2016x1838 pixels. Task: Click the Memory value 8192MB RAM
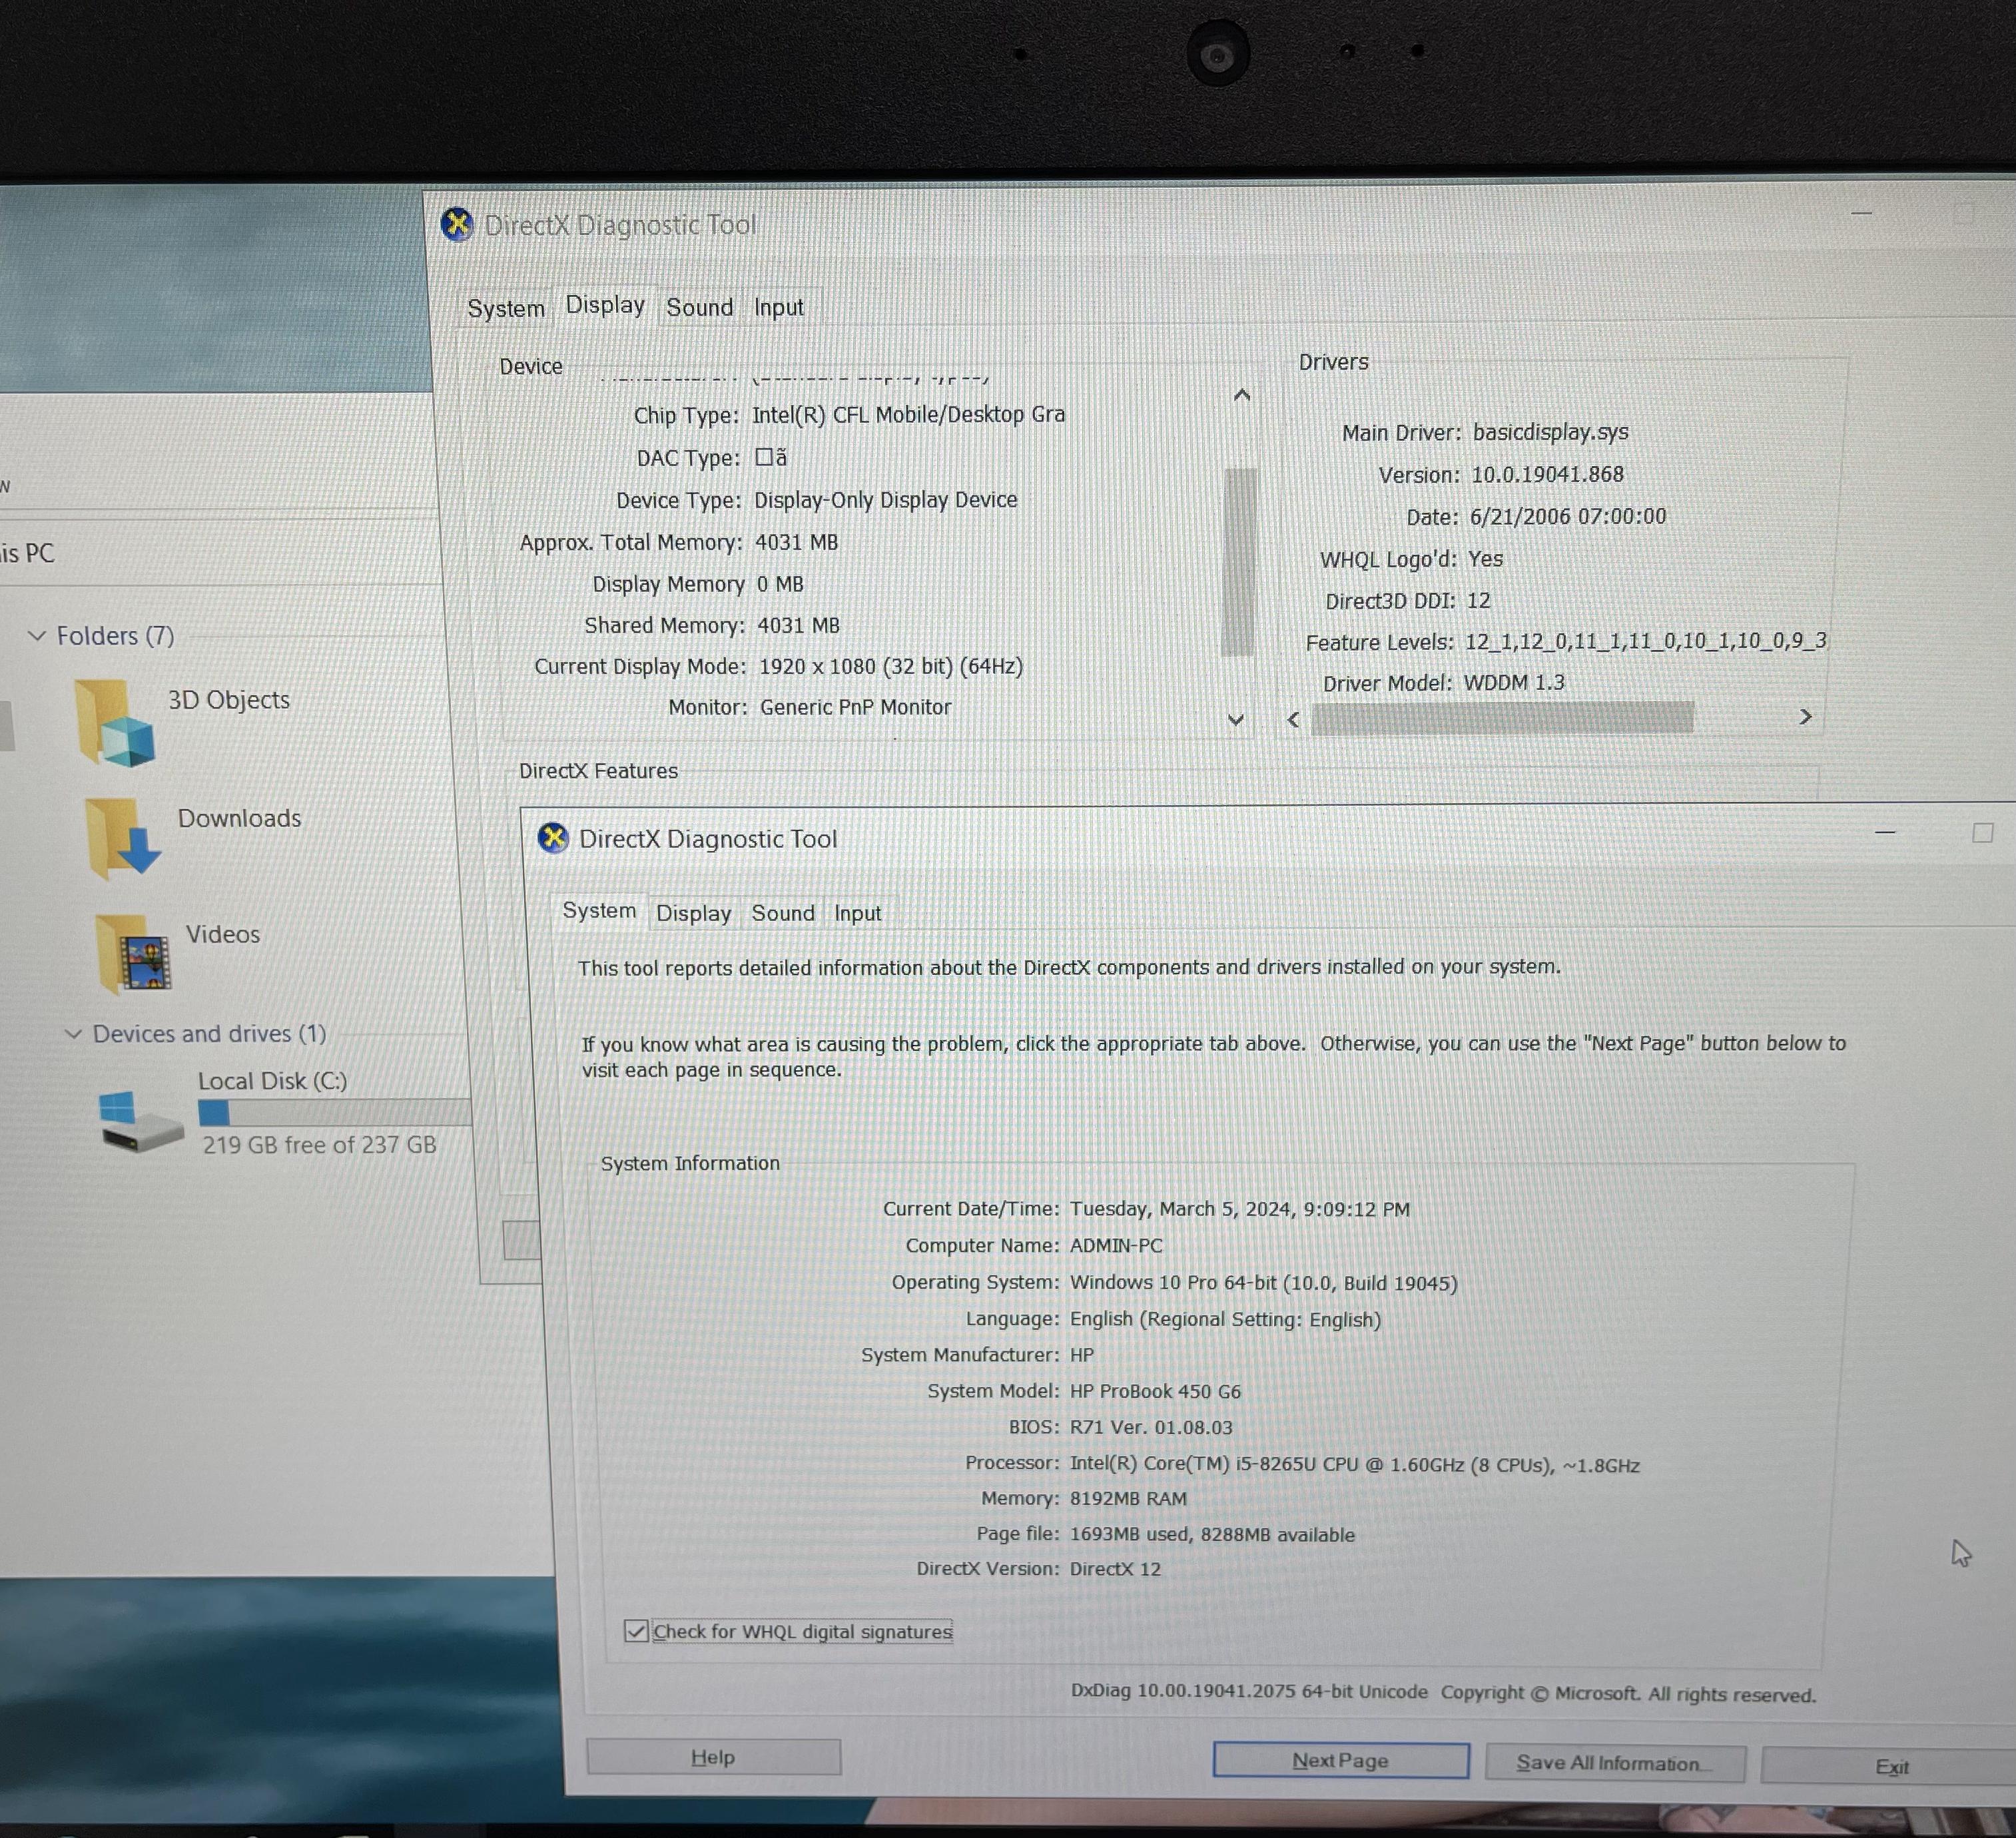(x=1128, y=1498)
